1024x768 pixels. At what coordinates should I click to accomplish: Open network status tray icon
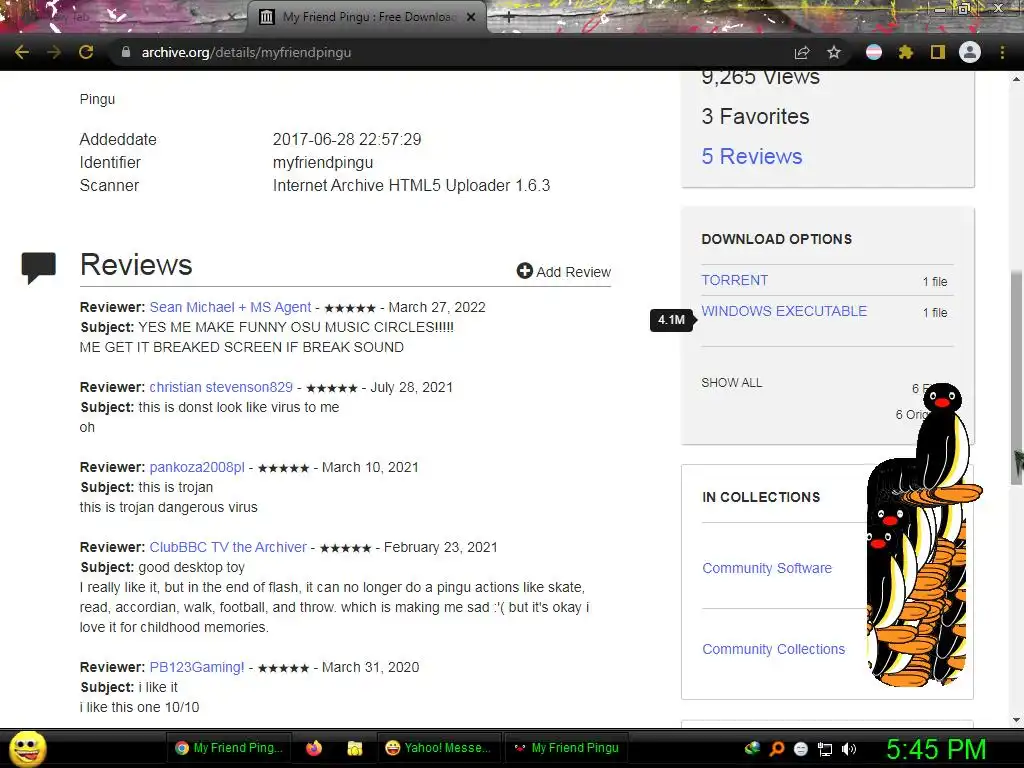click(x=825, y=749)
